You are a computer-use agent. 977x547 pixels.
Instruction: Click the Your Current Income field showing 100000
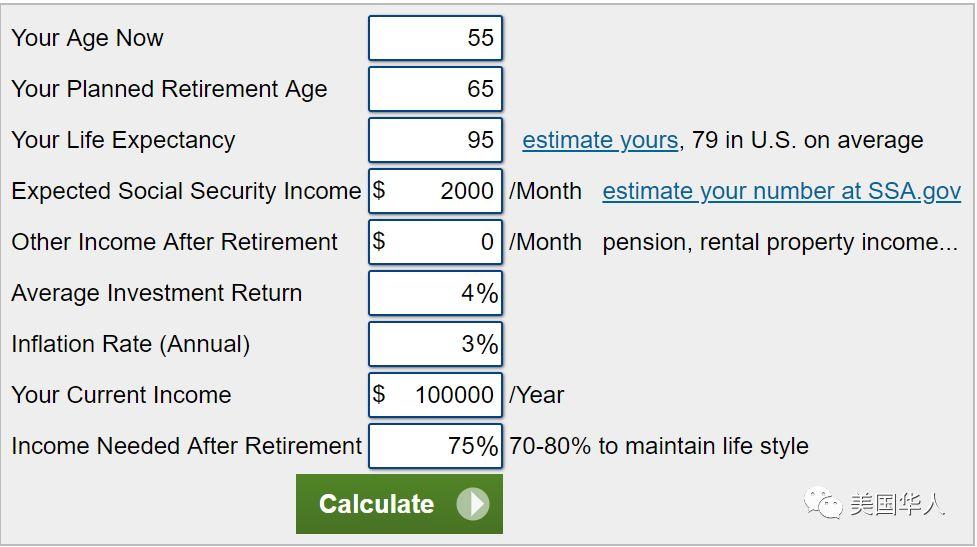435,395
